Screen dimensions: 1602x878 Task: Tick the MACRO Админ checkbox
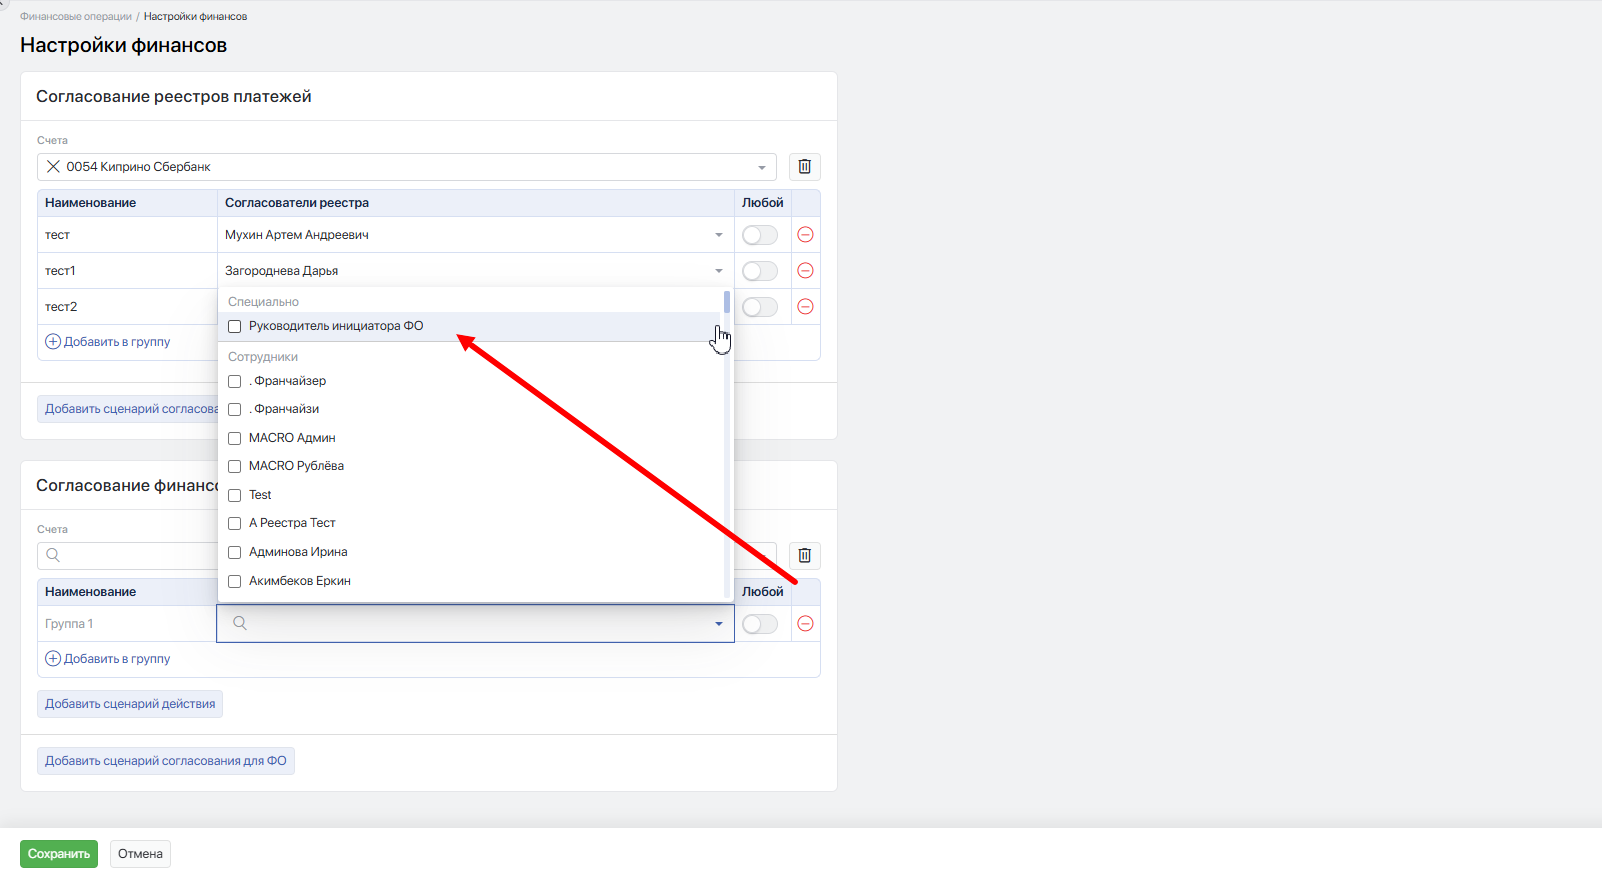(235, 438)
